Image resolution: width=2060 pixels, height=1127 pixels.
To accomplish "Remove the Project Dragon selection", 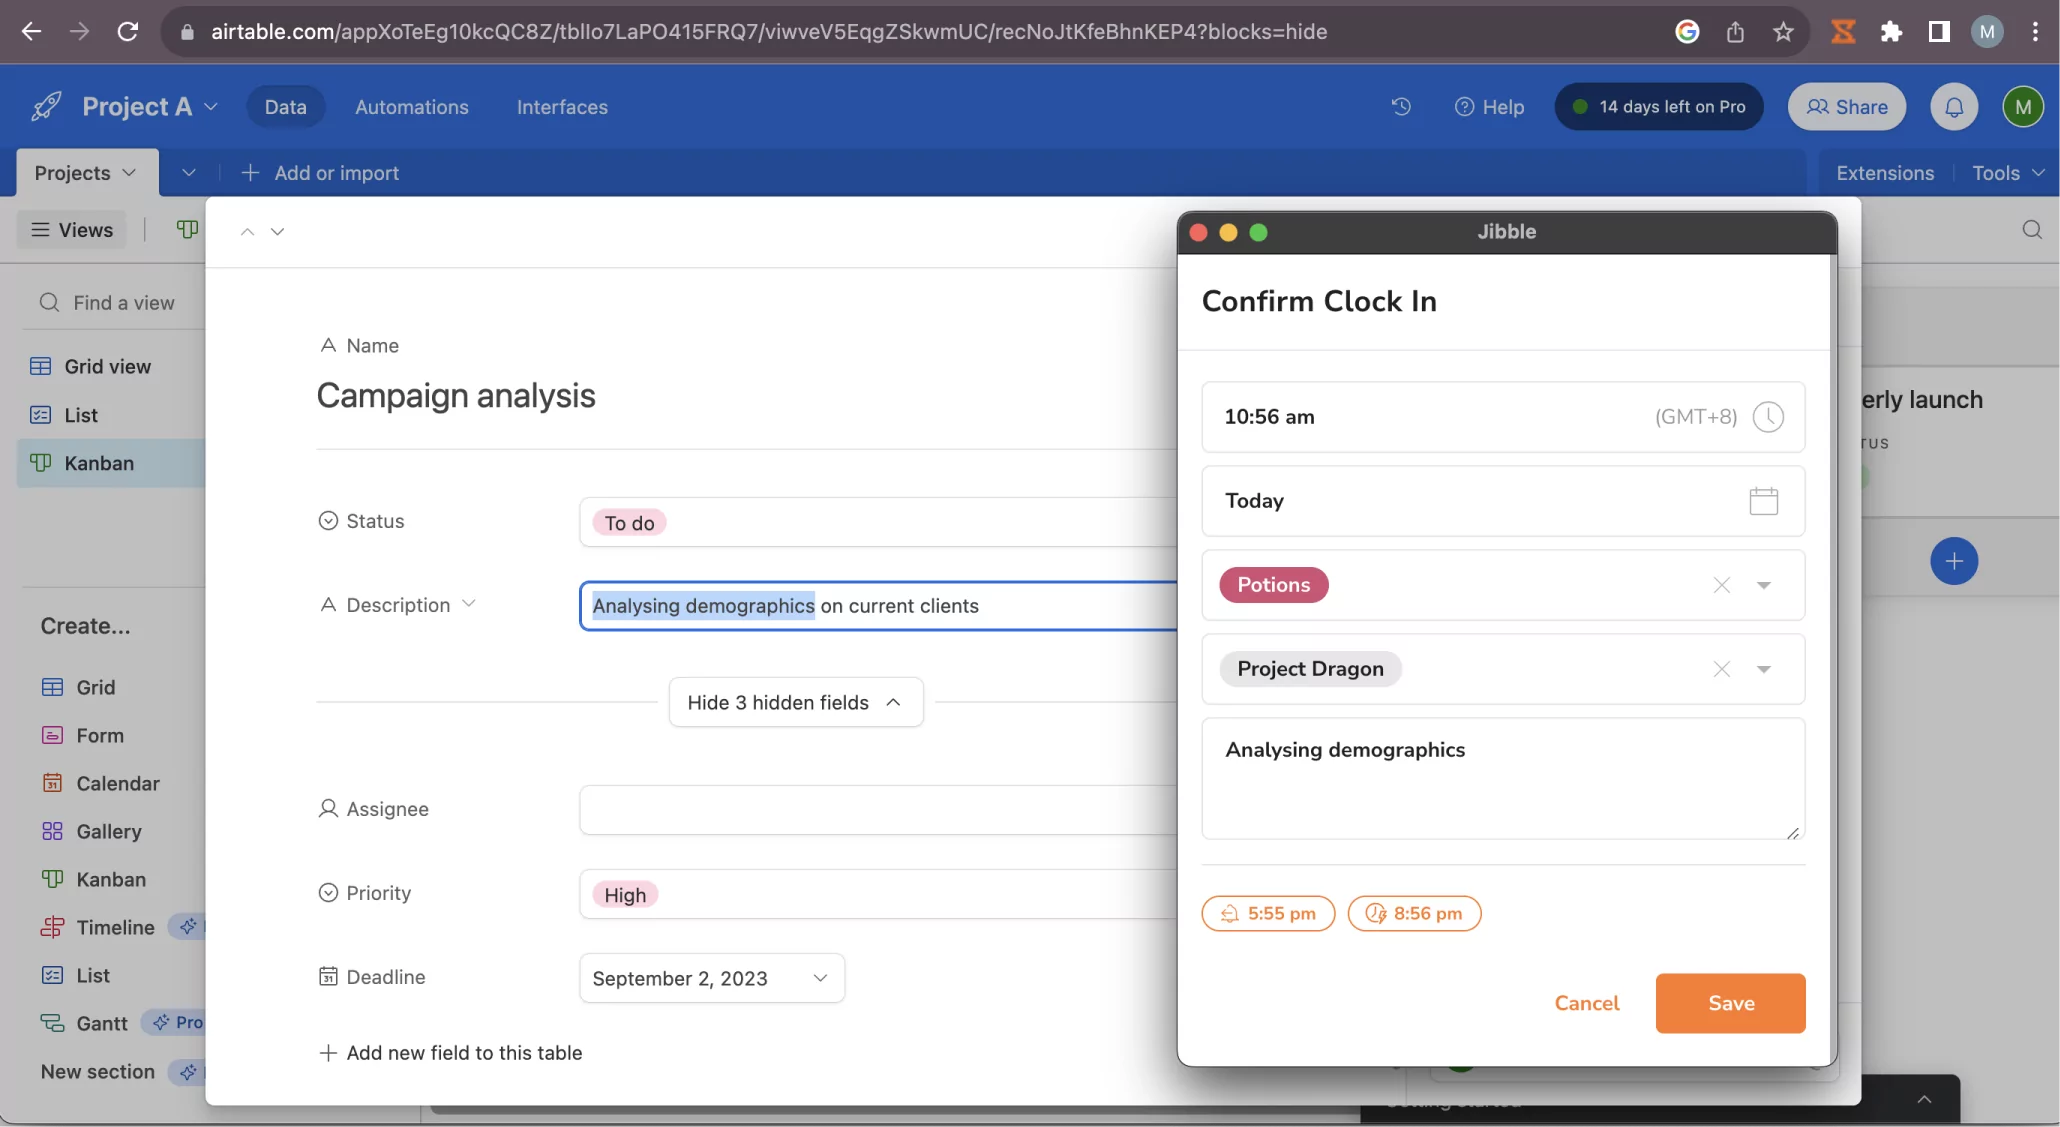I will click(x=1721, y=669).
